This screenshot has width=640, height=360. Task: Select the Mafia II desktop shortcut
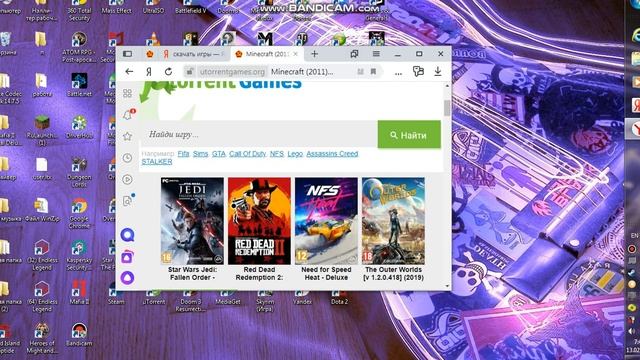(79, 292)
